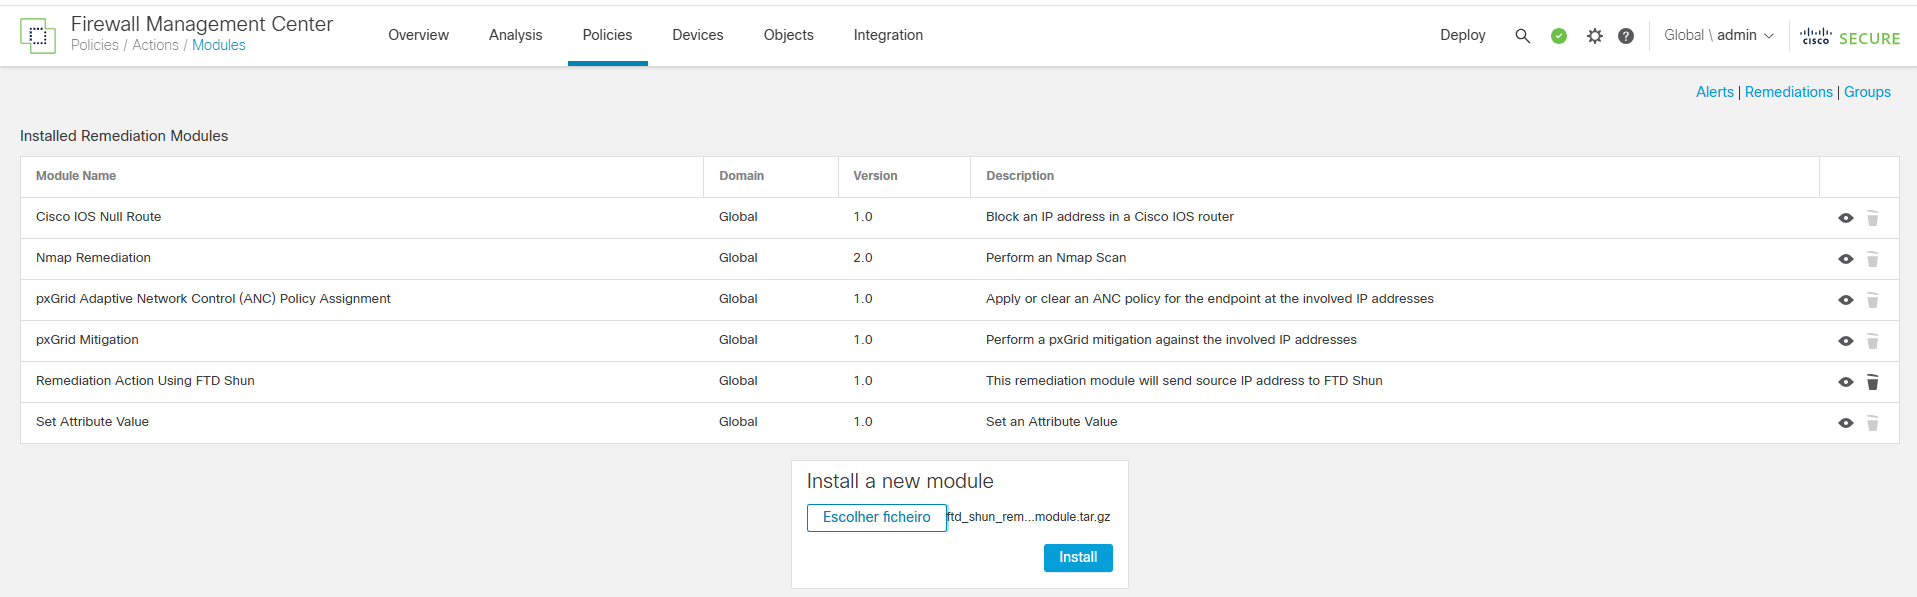View the pxGrid Mitigation module details
The width and height of the screenshot is (1917, 597).
click(1846, 341)
